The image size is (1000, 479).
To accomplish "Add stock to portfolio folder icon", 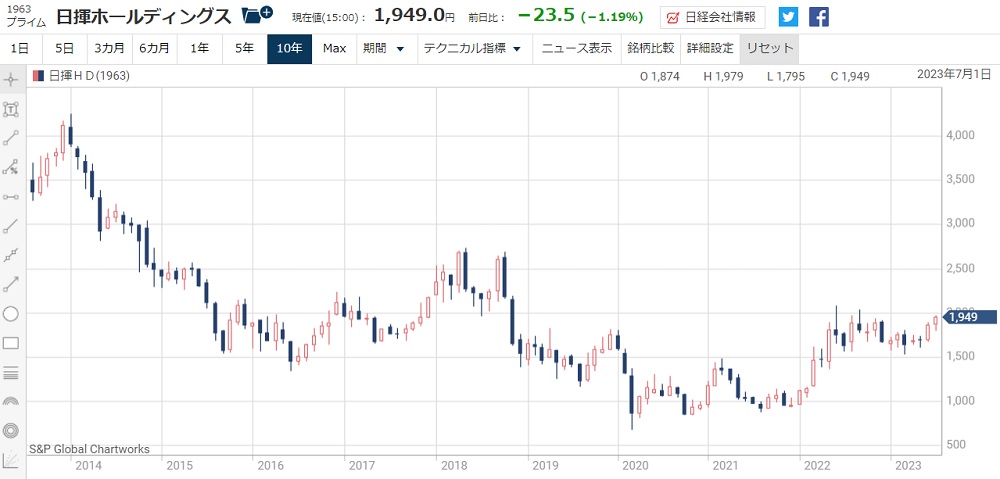I will pos(257,15).
